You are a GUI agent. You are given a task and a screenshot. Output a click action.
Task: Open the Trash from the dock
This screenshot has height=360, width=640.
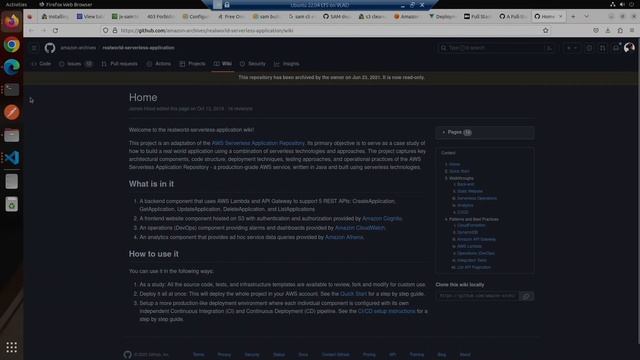tap(11, 204)
